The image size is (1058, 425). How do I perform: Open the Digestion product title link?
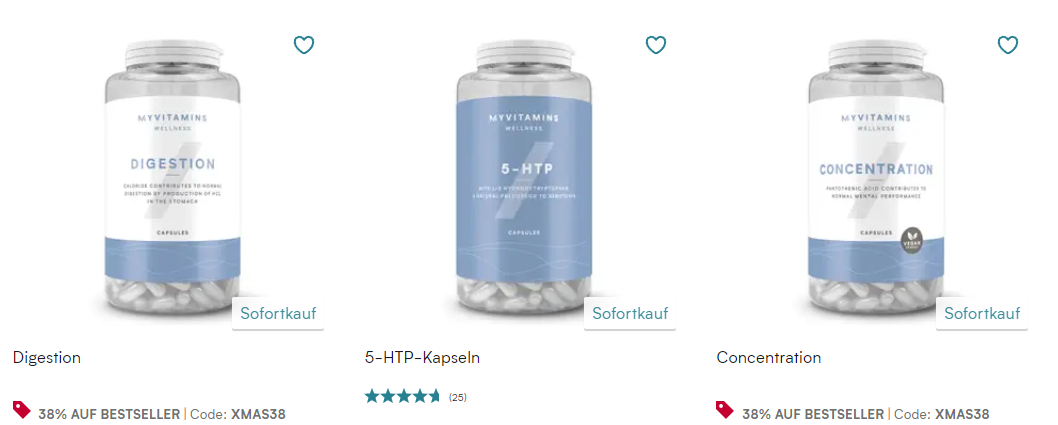pyautogui.click(x=47, y=358)
